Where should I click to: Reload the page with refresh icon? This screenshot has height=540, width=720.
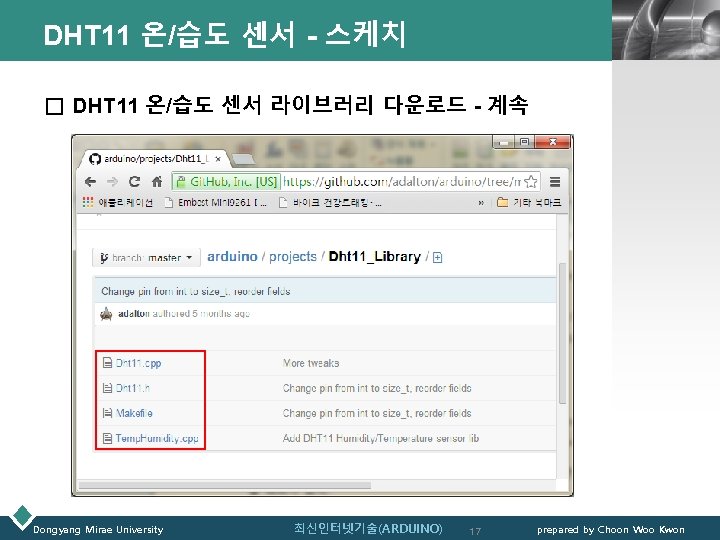(x=134, y=181)
